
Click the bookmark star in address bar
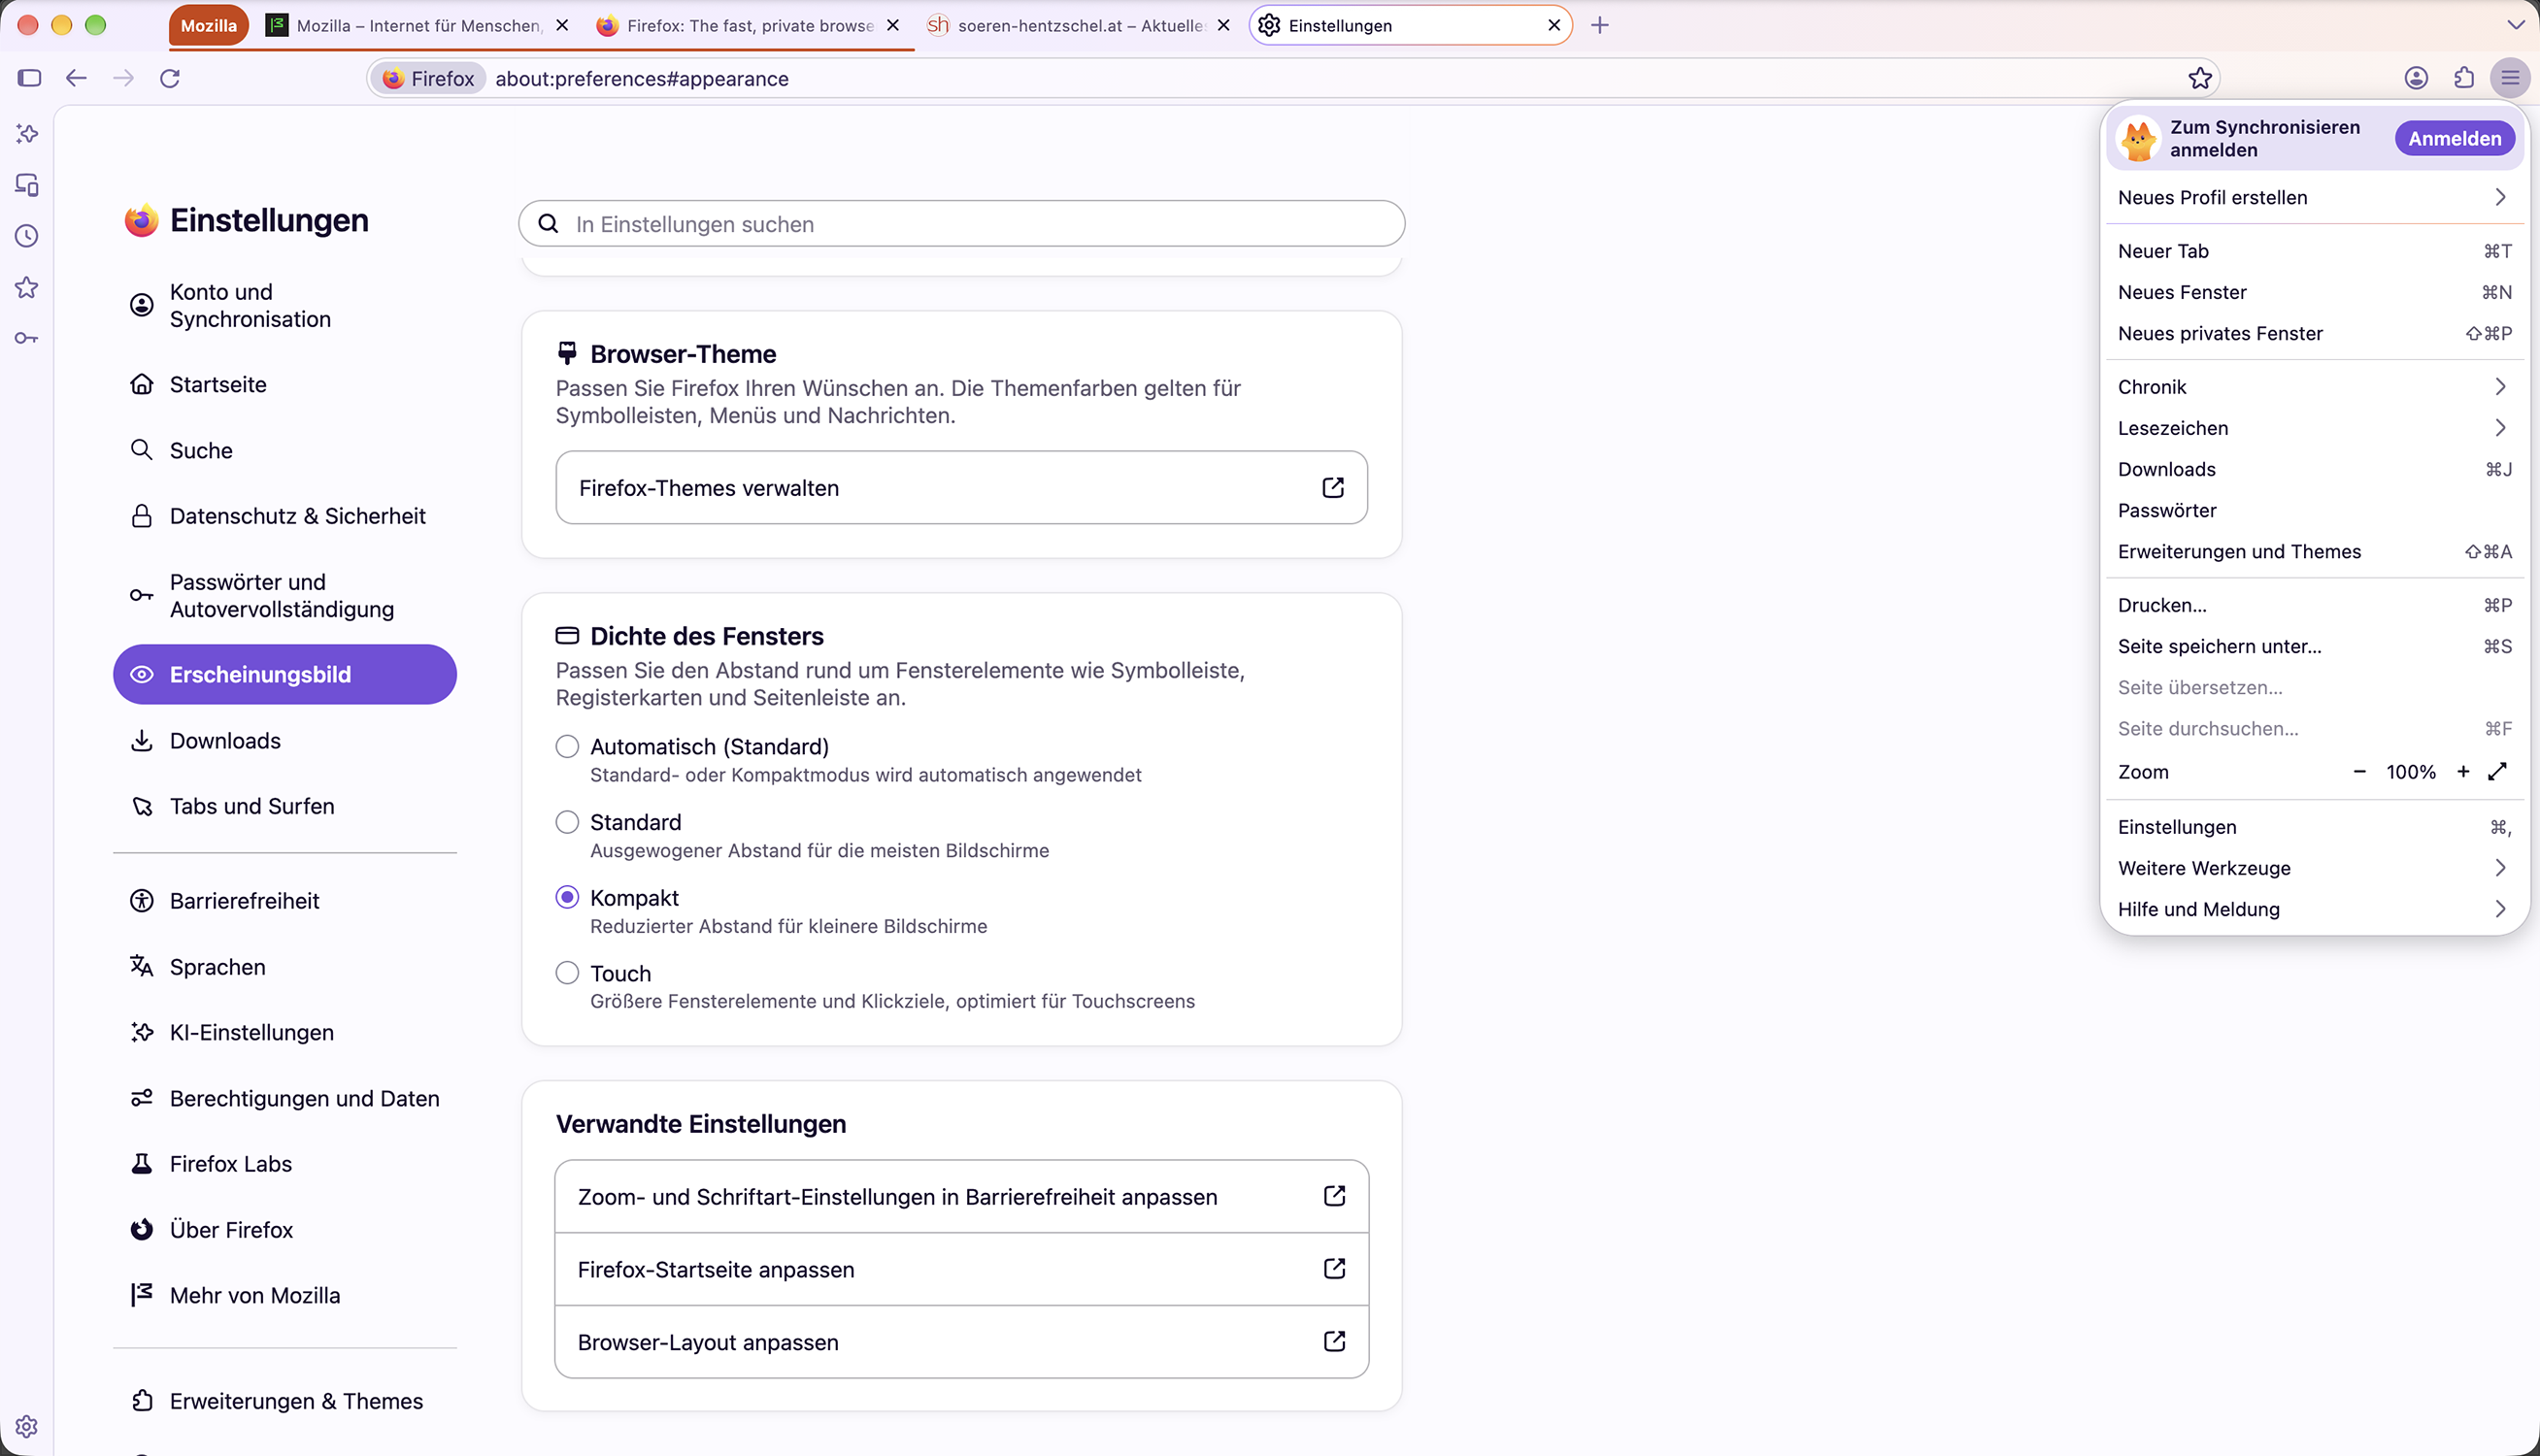point(2199,78)
